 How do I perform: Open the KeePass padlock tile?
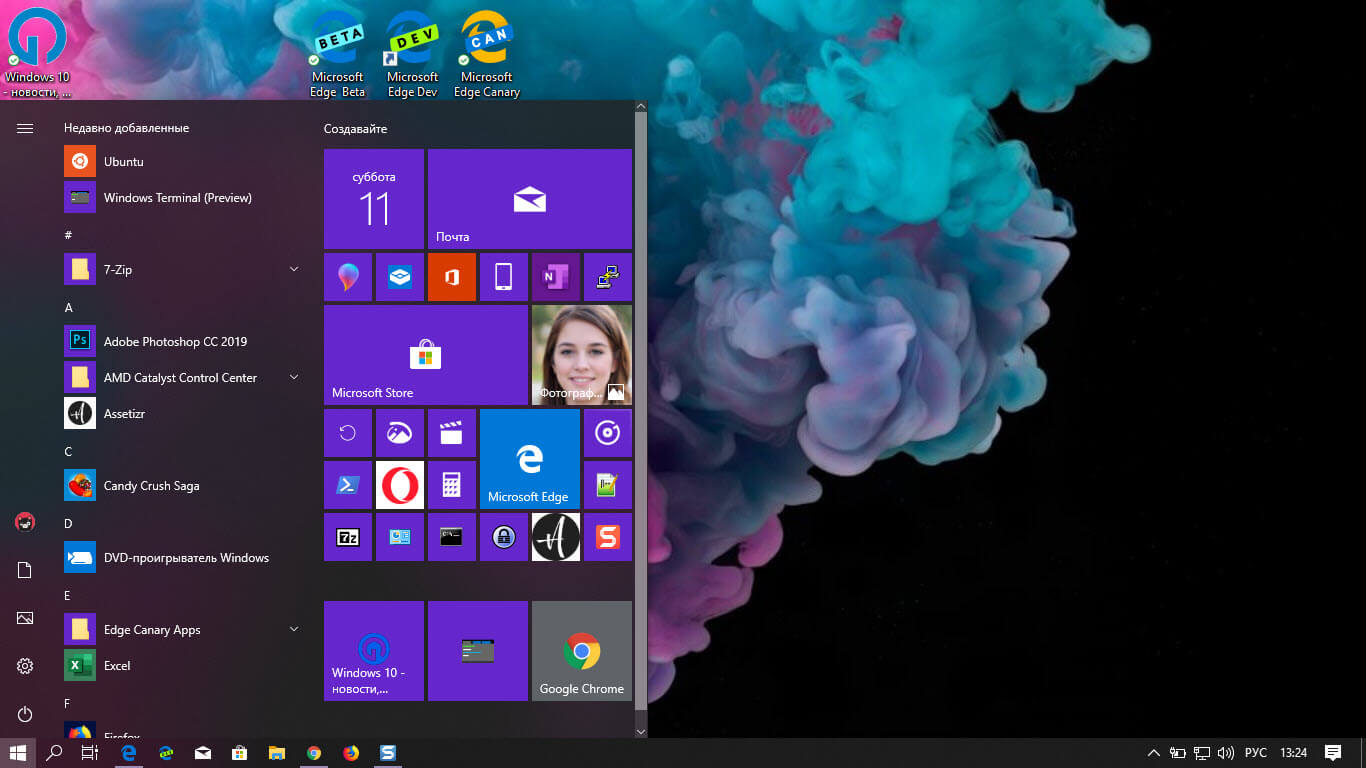click(504, 537)
